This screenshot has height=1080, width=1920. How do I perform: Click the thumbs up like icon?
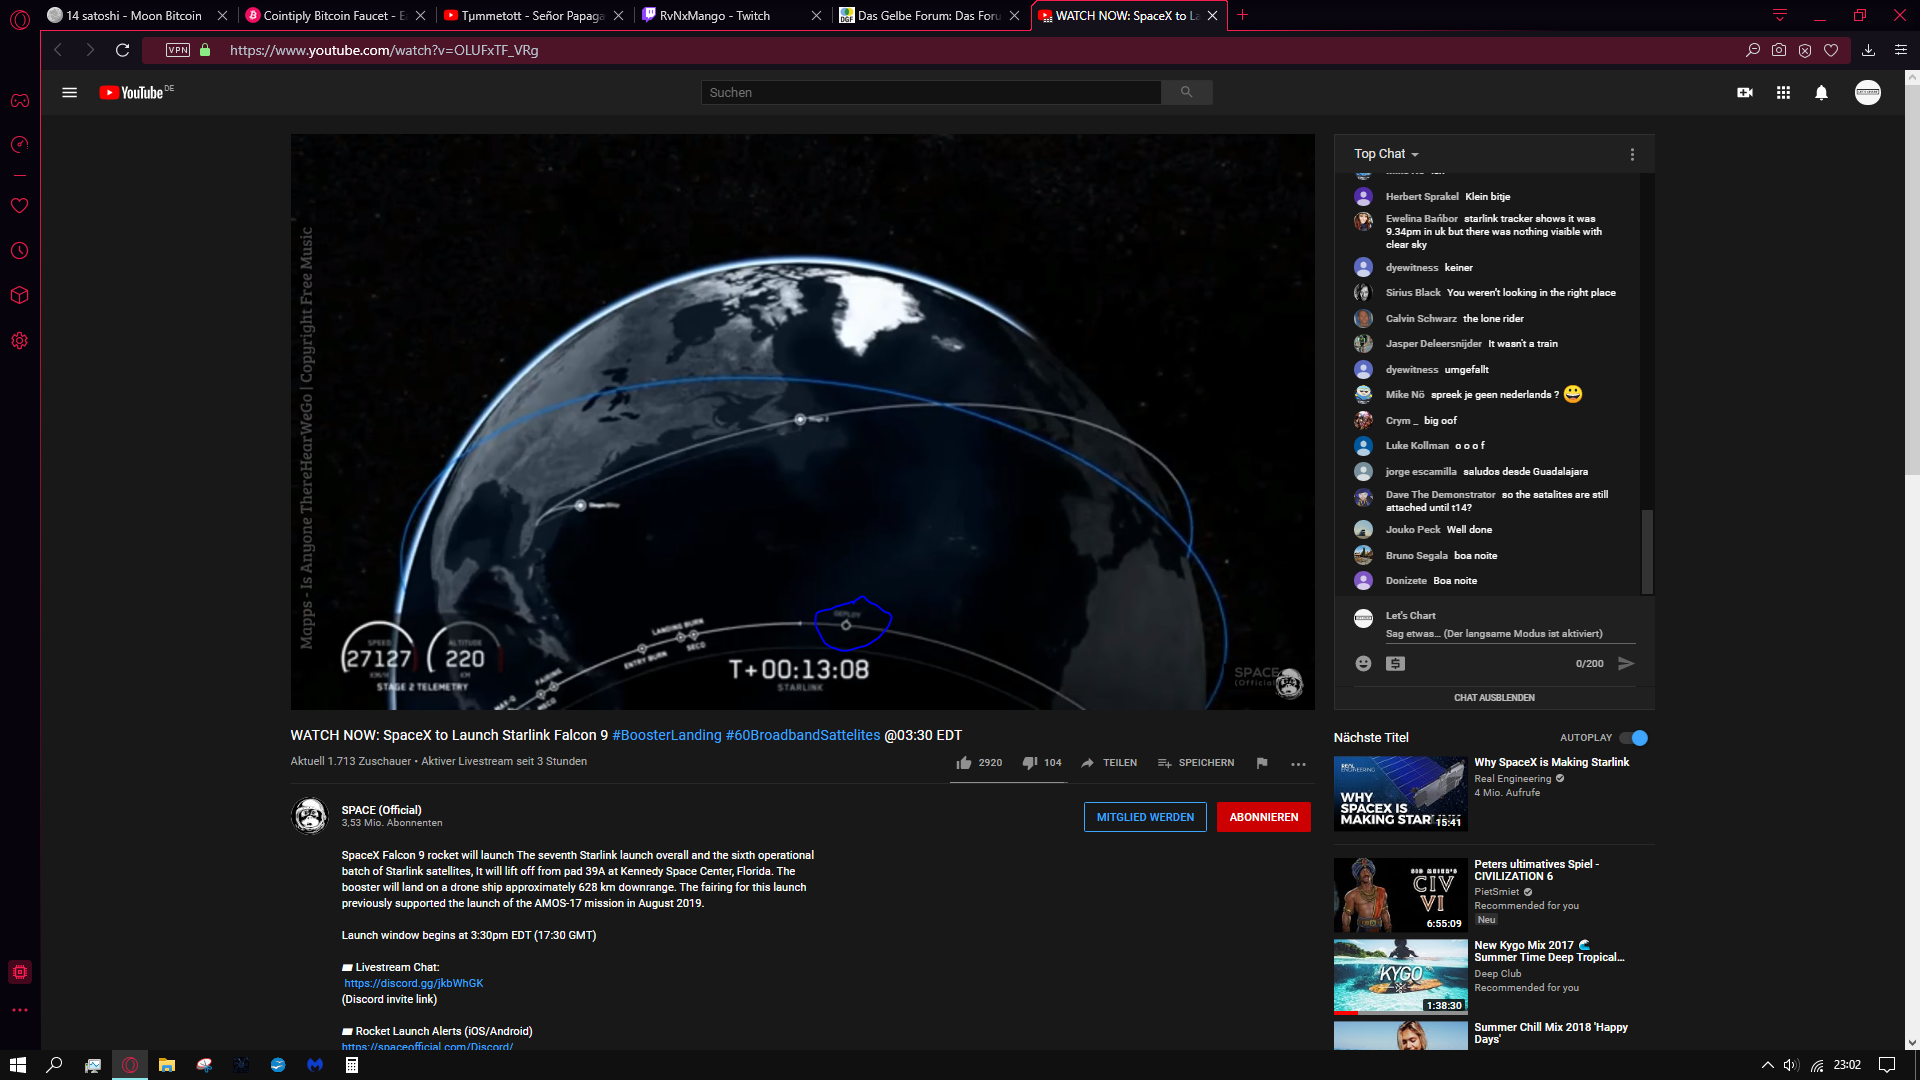click(963, 763)
